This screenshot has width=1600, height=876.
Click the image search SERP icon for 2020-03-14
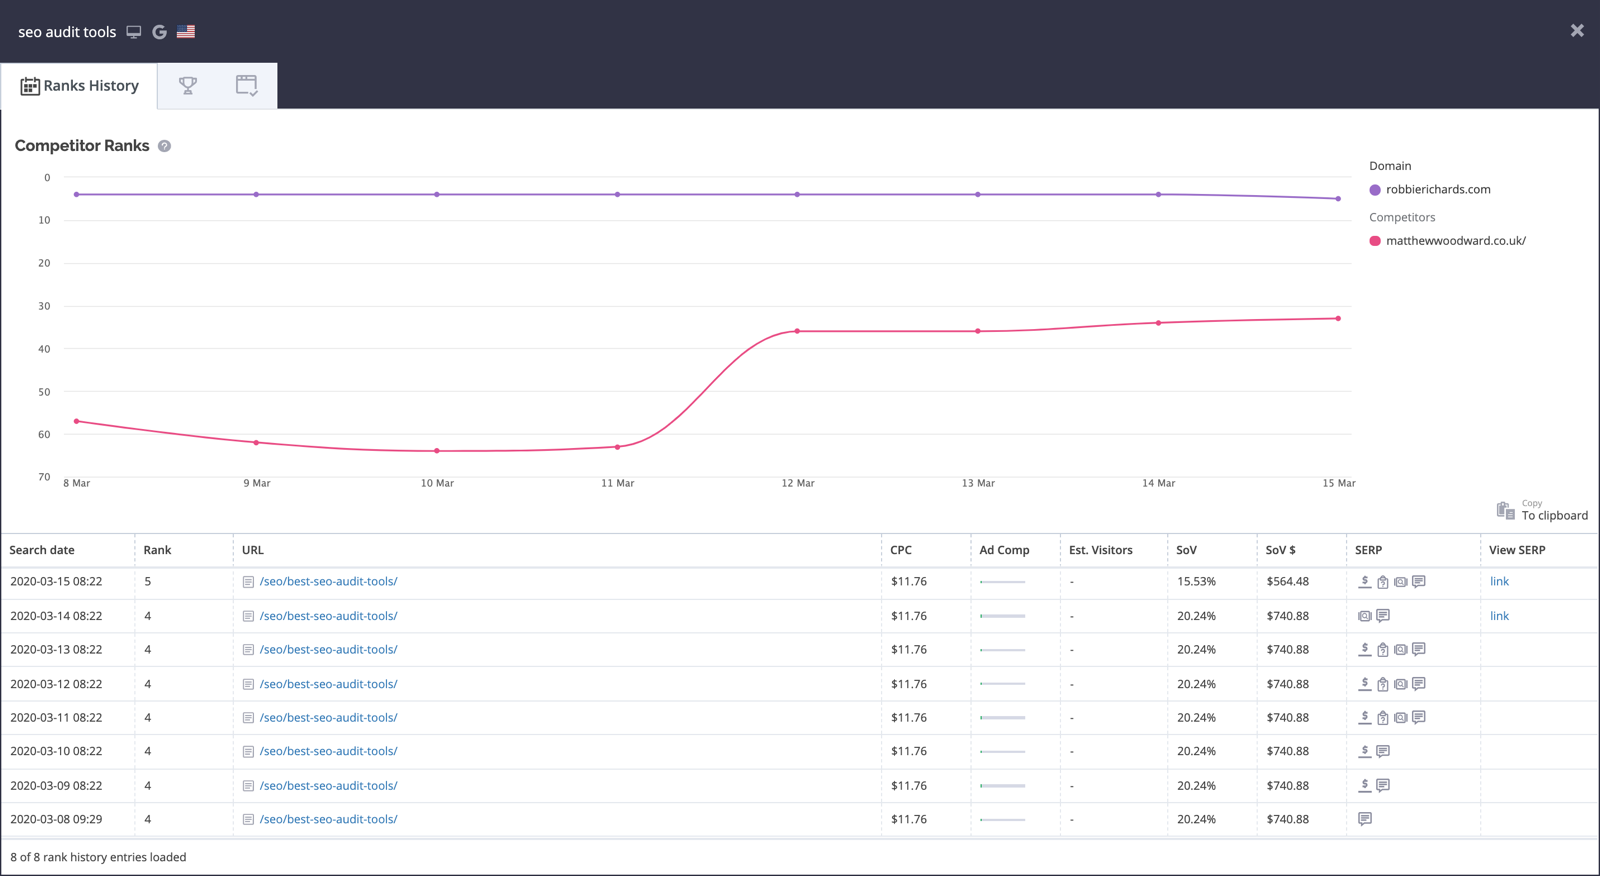(1365, 616)
